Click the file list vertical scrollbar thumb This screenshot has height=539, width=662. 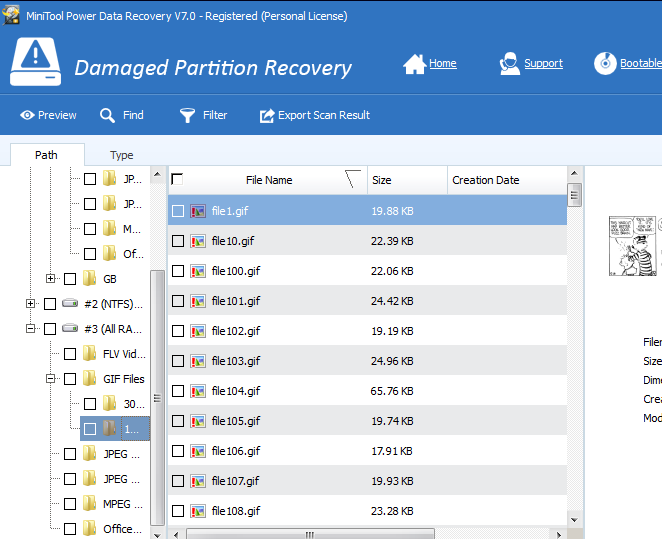click(x=574, y=195)
